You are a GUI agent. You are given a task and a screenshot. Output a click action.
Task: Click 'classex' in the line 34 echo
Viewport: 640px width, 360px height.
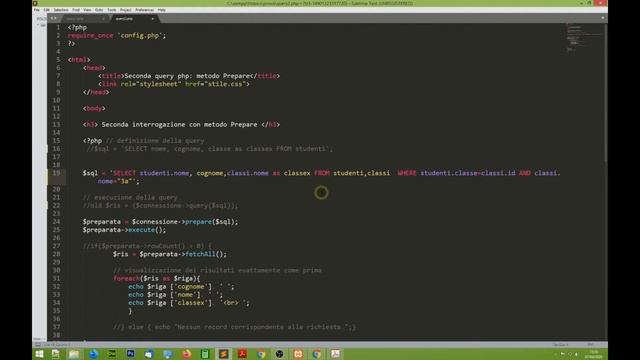191,303
